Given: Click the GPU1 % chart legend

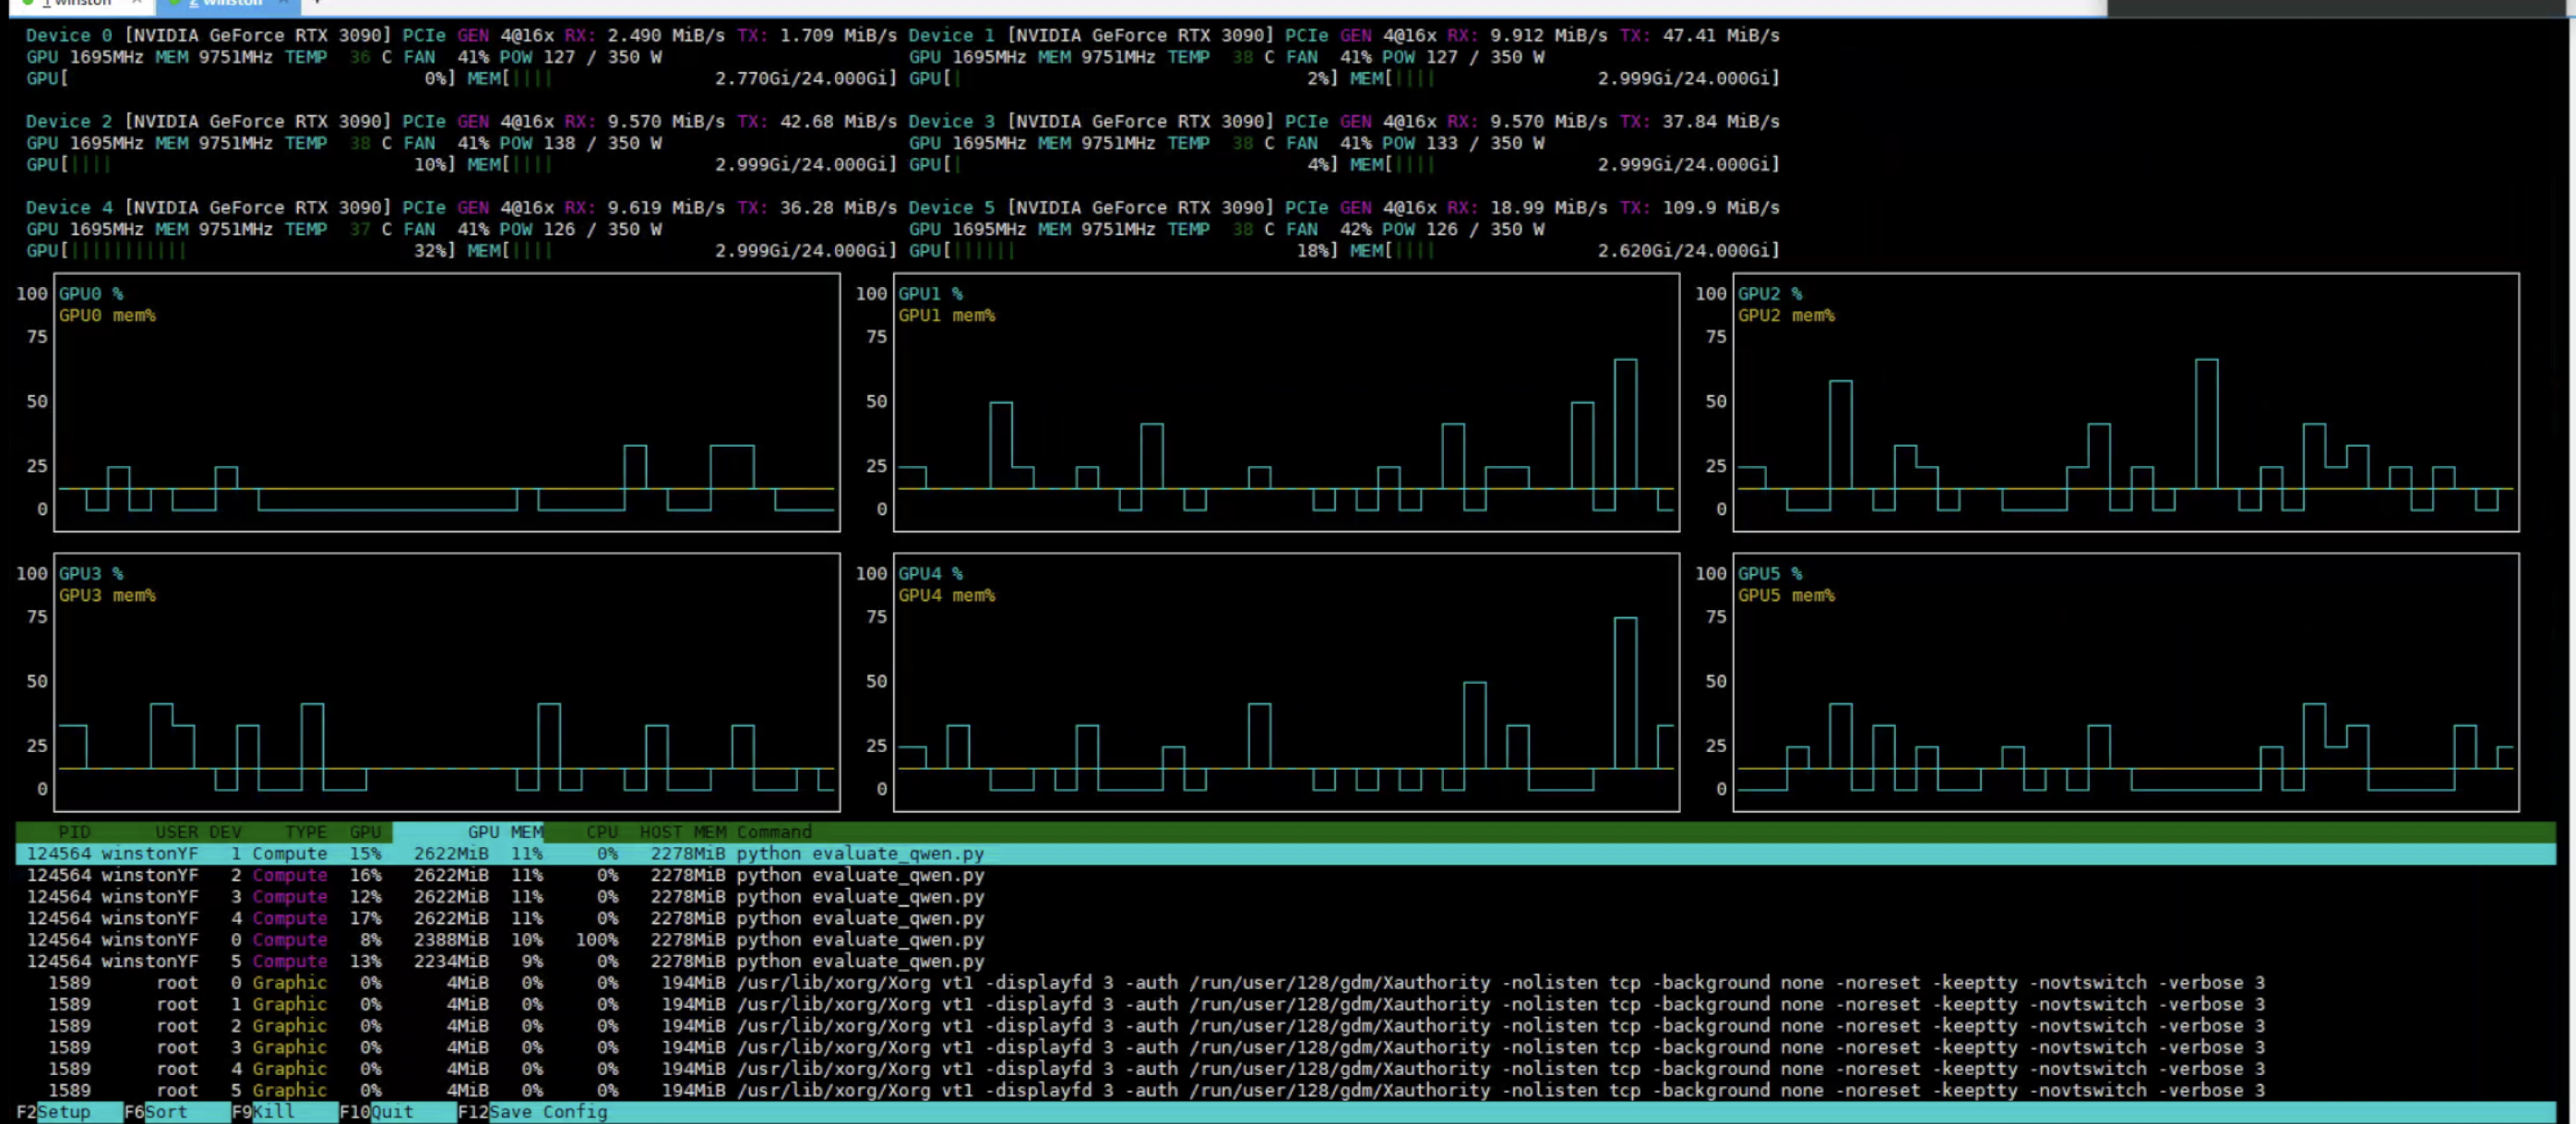Looking at the screenshot, I should [x=930, y=294].
